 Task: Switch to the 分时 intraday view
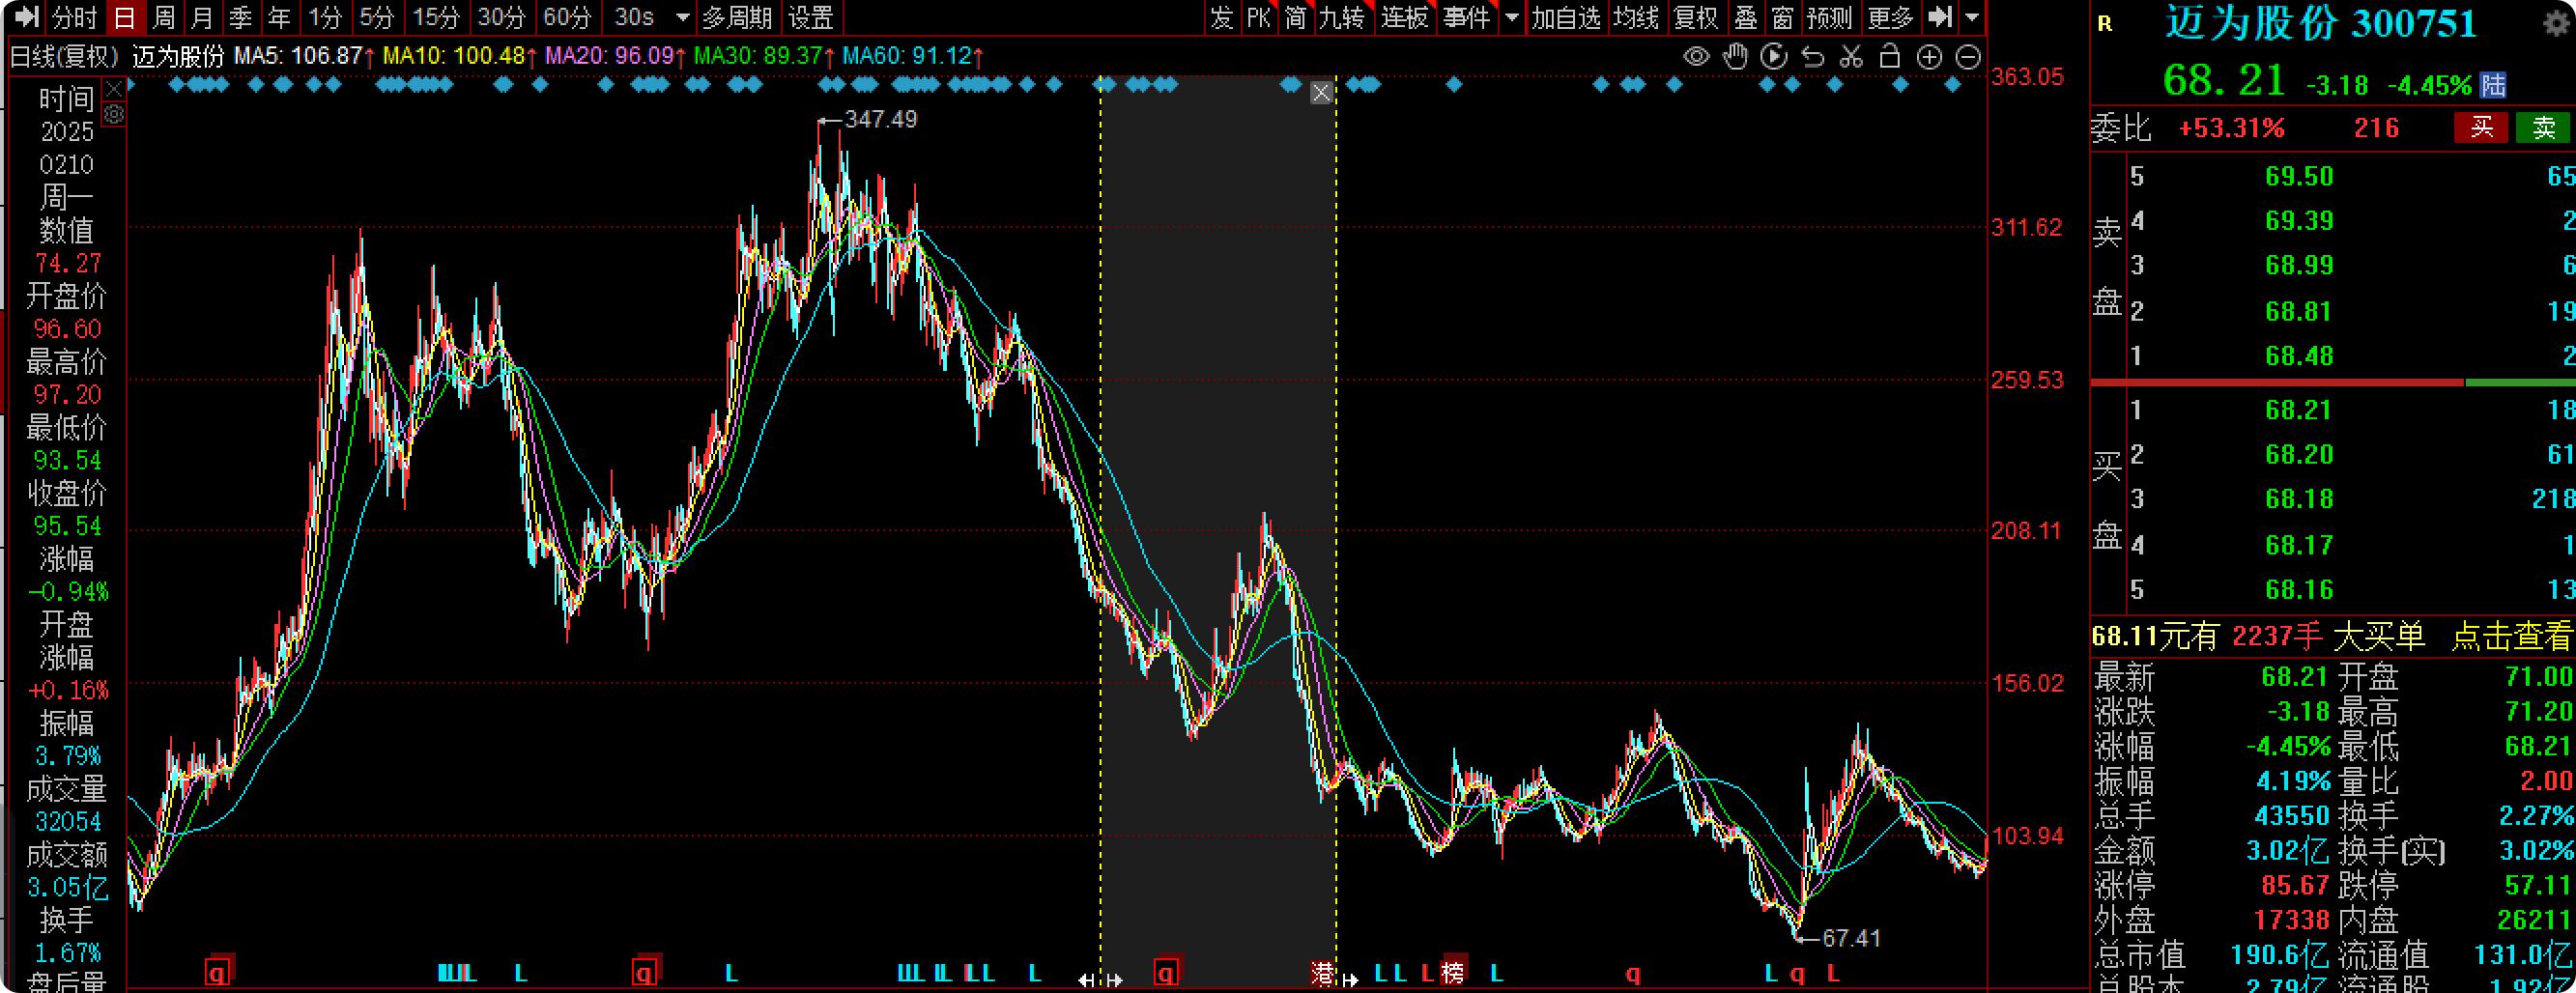tap(75, 17)
